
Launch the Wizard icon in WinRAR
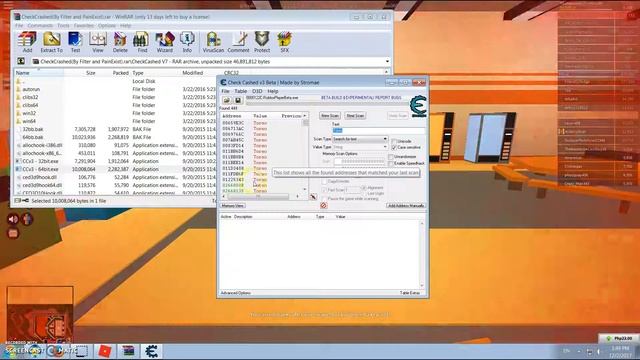click(x=164, y=42)
